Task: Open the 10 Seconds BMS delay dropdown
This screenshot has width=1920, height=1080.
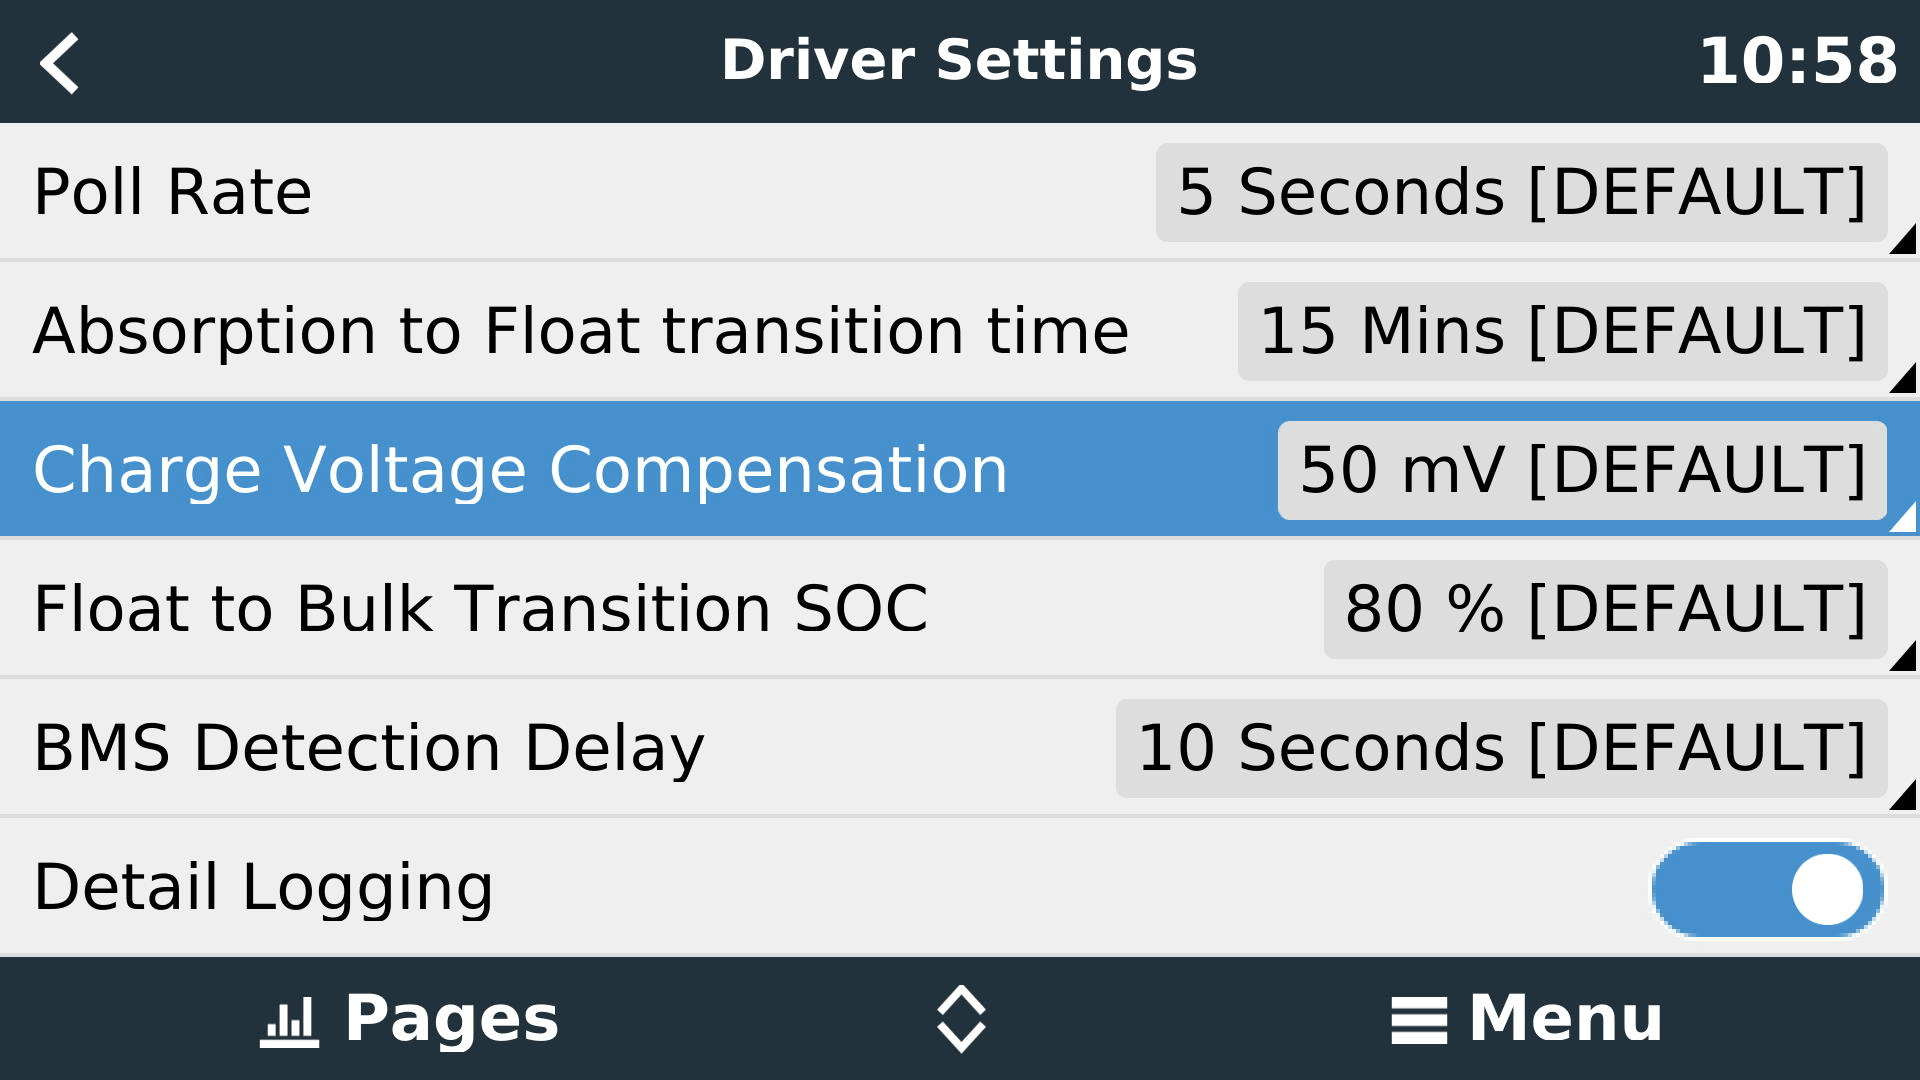Action: 1501,748
